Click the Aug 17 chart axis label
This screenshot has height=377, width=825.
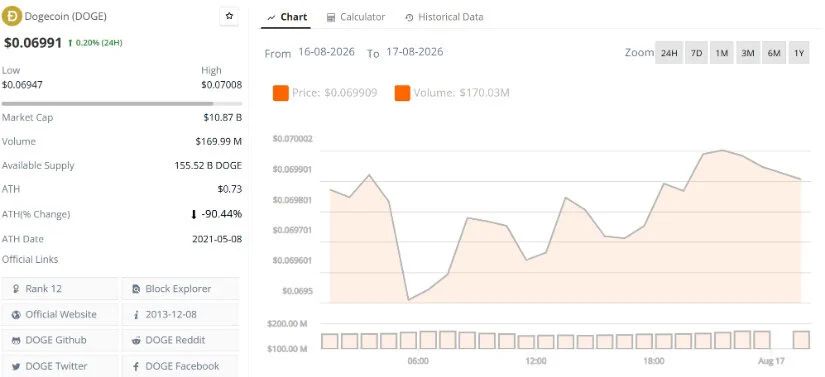770,362
